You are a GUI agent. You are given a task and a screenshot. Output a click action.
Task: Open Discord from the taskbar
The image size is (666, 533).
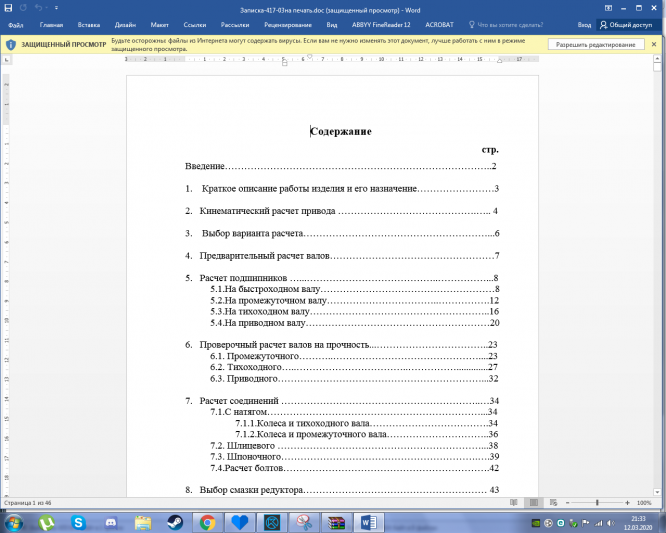click(x=111, y=522)
